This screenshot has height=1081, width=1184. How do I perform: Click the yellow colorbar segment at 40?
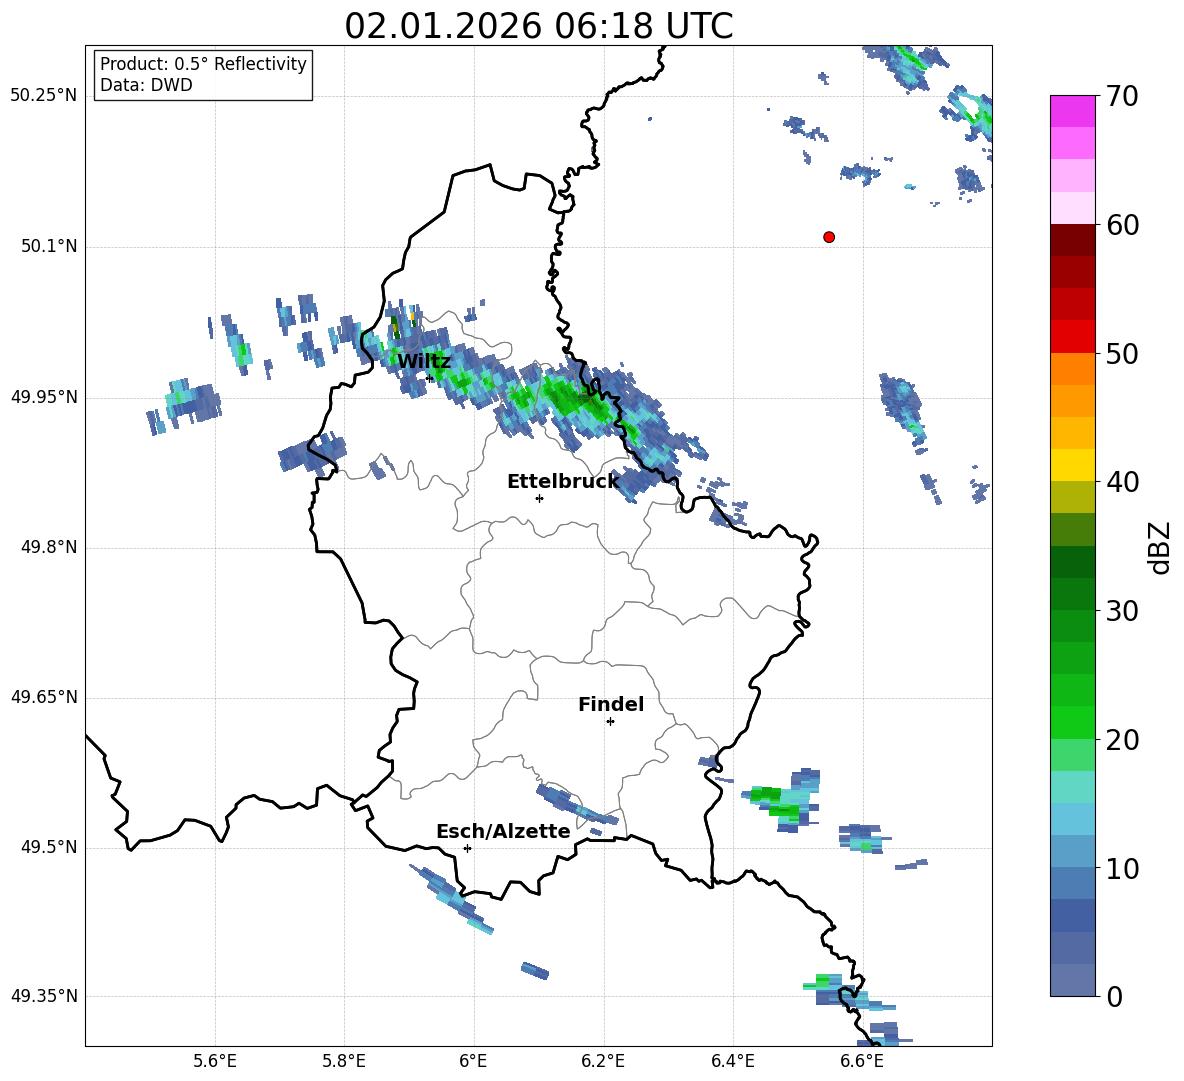click(1072, 465)
